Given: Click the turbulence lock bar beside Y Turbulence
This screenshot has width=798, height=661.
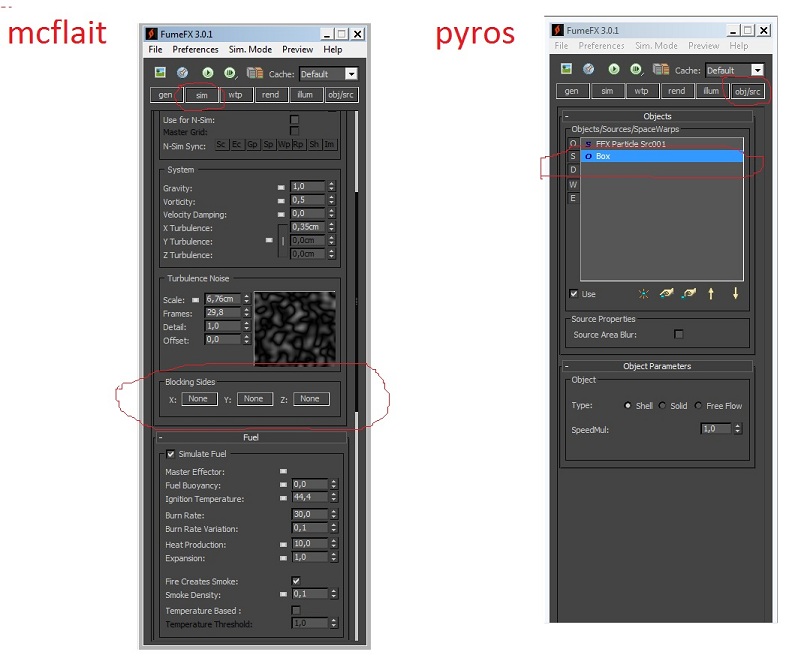Looking at the screenshot, I should pyautogui.click(x=282, y=241).
